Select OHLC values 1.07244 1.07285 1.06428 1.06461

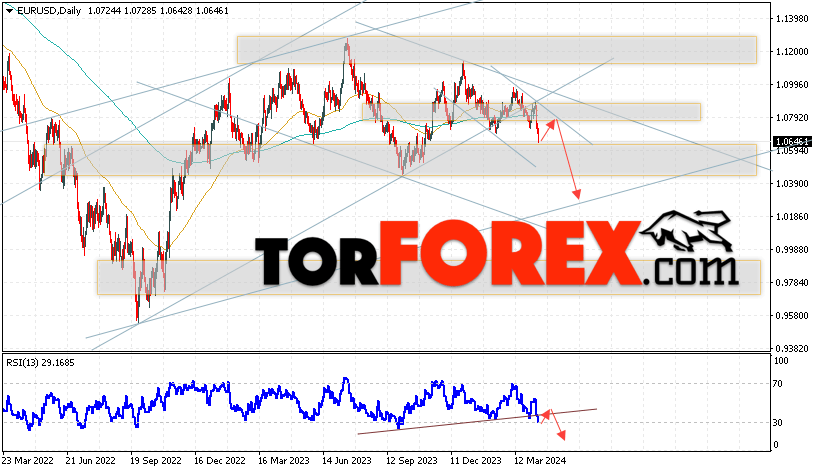(158, 11)
